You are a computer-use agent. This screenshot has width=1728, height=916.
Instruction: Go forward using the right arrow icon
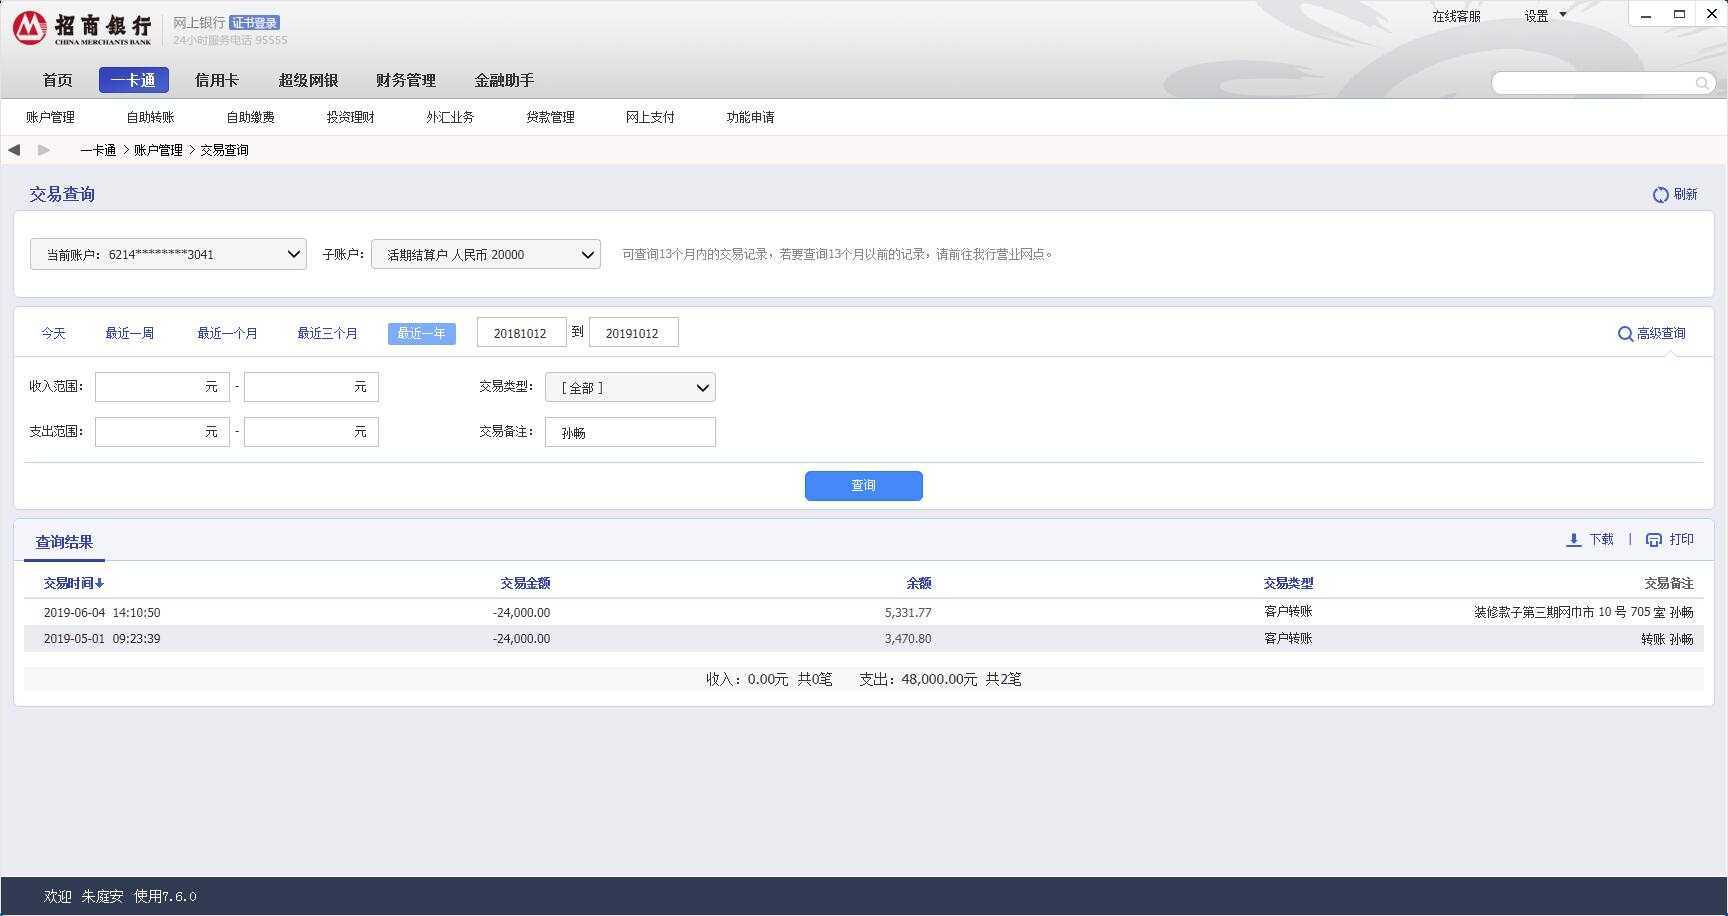coord(44,150)
